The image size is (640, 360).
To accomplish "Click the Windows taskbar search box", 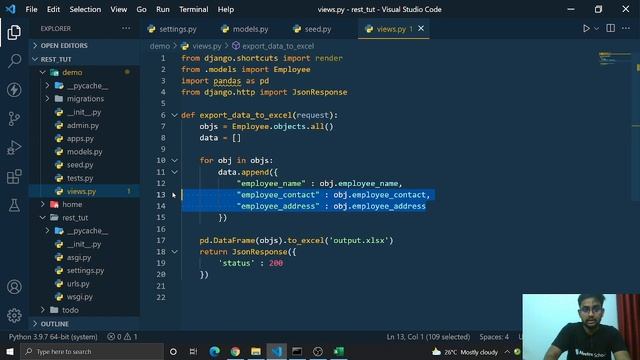I will pyautogui.click(x=92, y=351).
